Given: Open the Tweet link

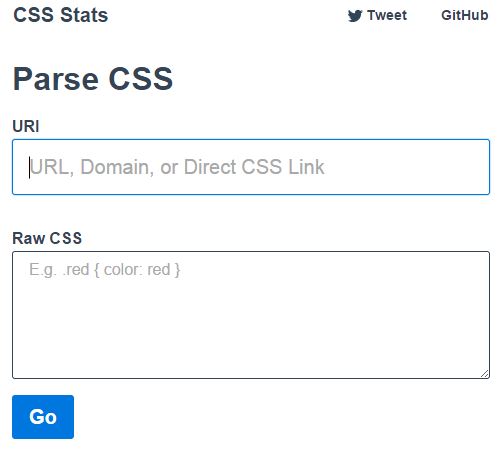Looking at the screenshot, I should 377,15.
